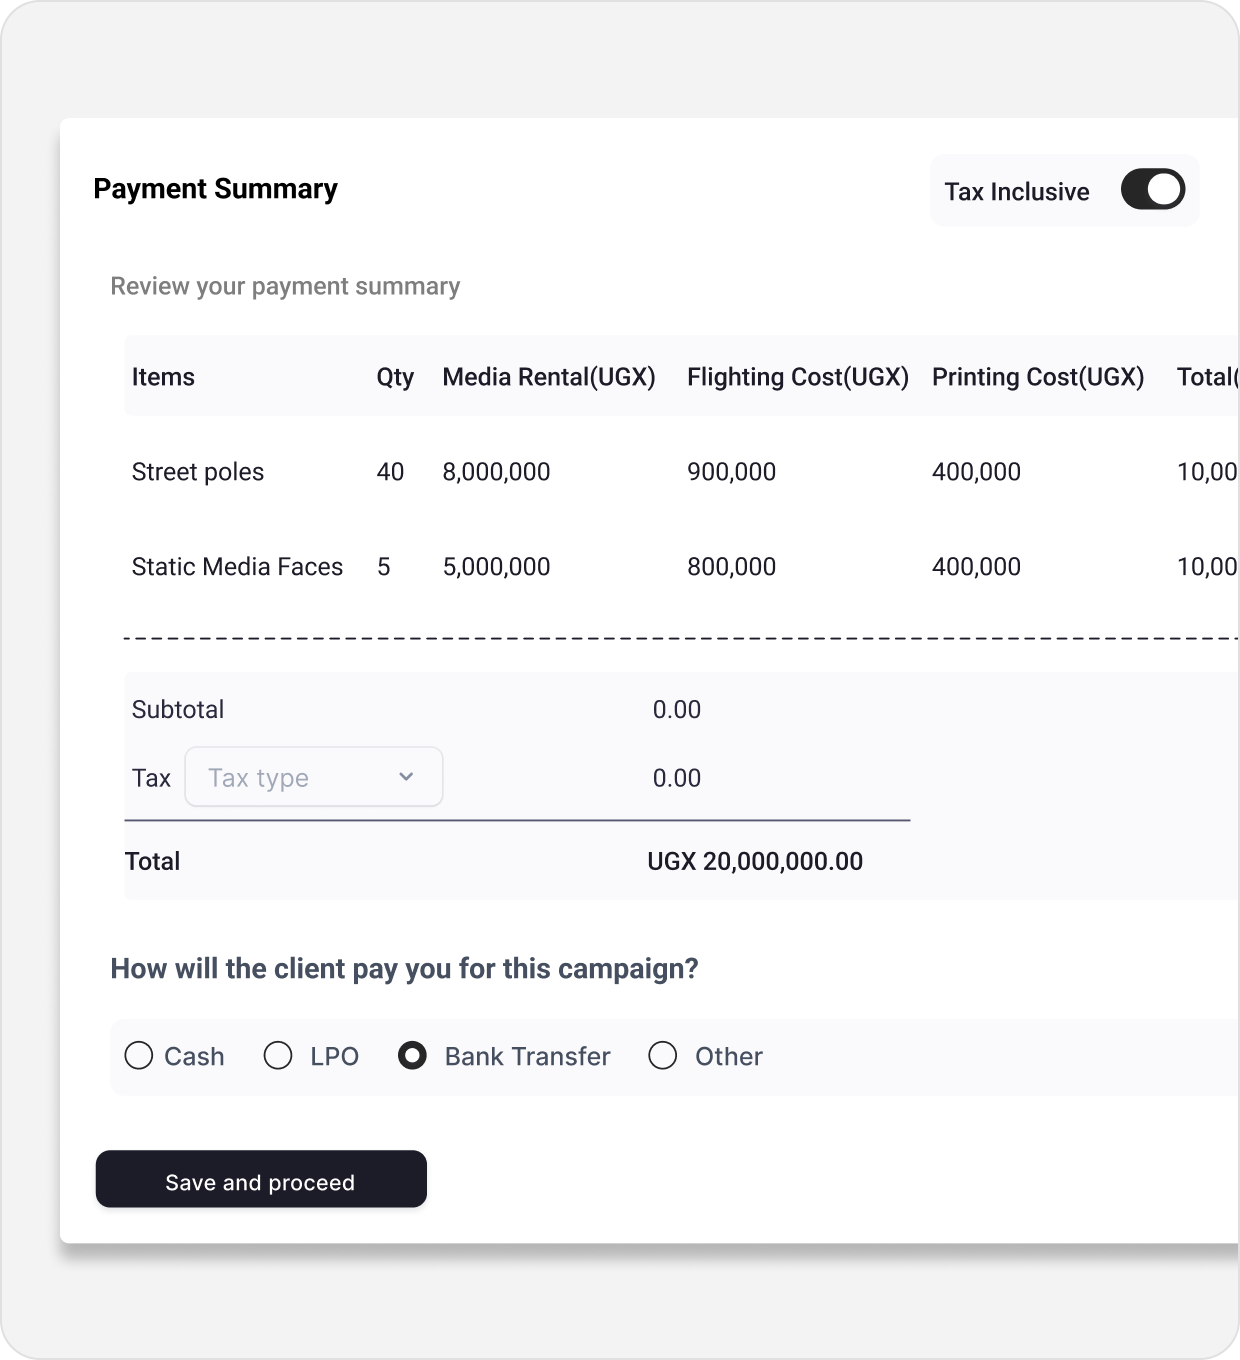Click Save and proceed button
The height and width of the screenshot is (1360, 1240).
pyautogui.click(x=261, y=1180)
